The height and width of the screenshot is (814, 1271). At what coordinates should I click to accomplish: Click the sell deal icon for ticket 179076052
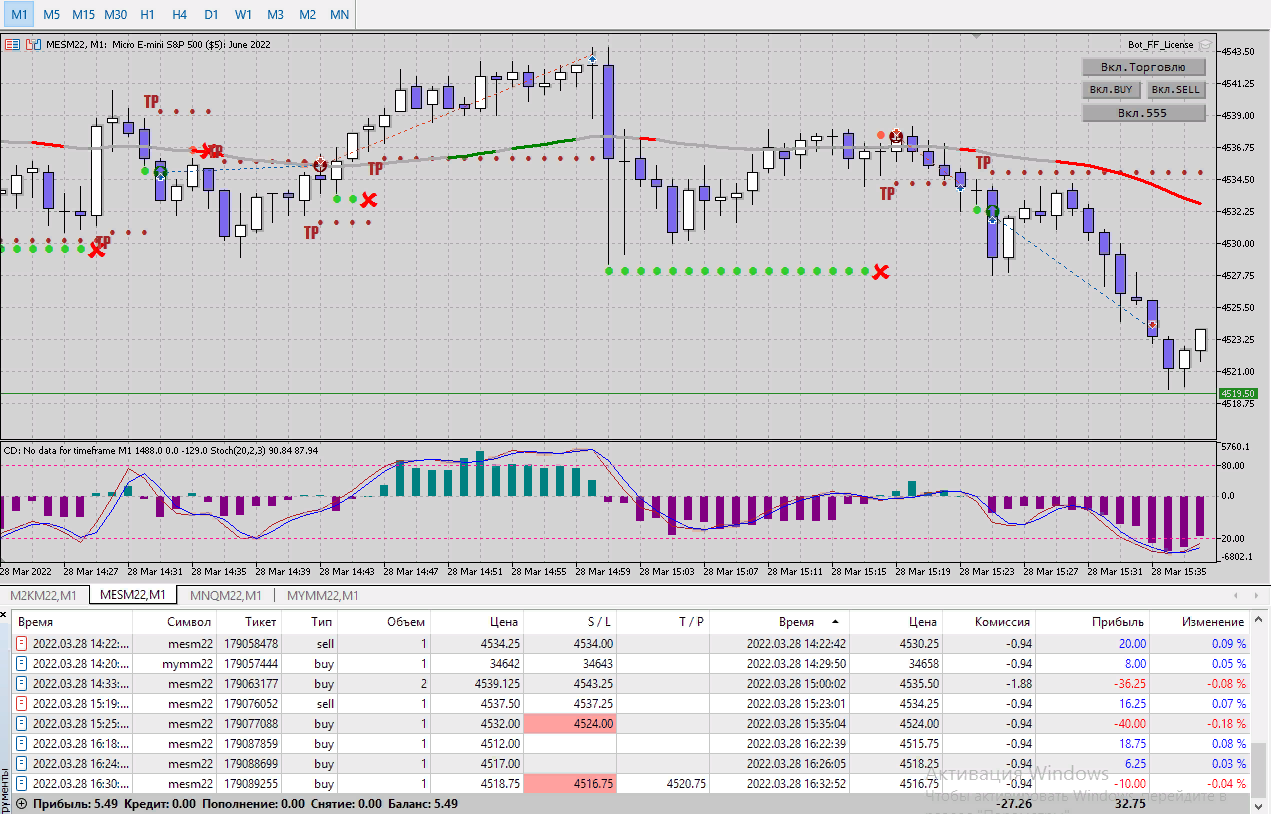(x=22, y=704)
